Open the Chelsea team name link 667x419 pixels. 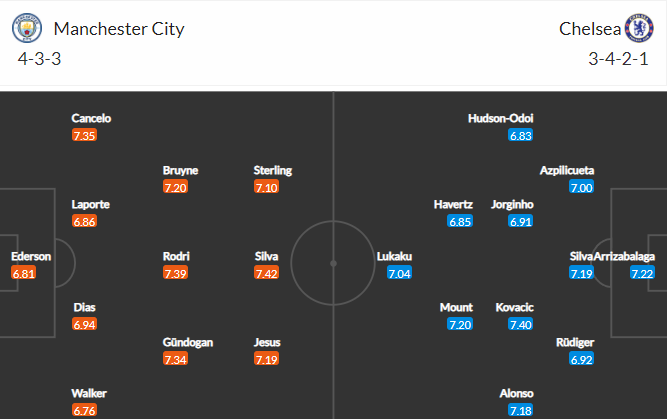[590, 29]
